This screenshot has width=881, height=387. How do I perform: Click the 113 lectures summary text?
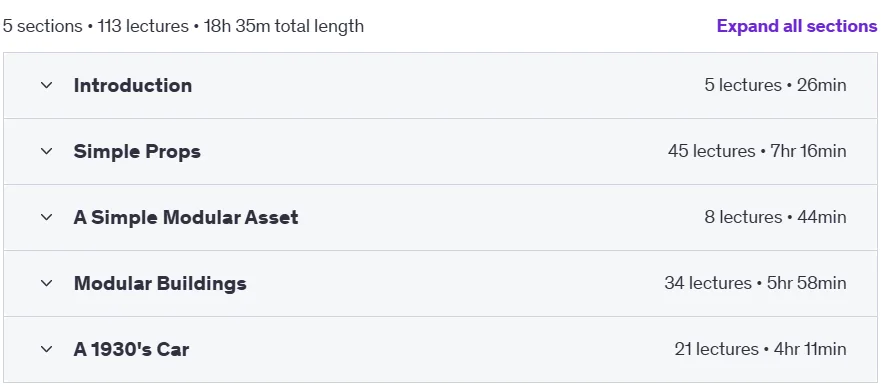tap(143, 26)
